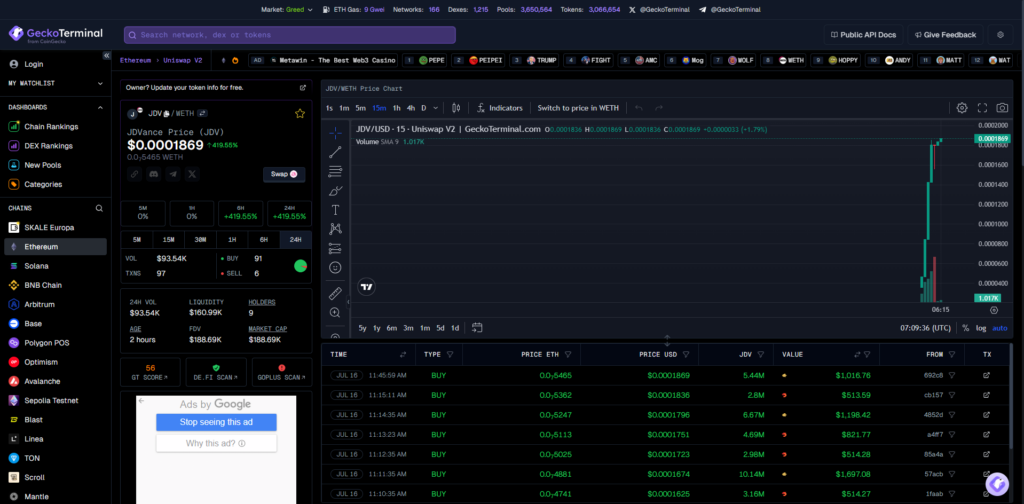This screenshot has width=1024, height=504.
Task: Open the go-to-date calendar icon
Action: [477, 328]
